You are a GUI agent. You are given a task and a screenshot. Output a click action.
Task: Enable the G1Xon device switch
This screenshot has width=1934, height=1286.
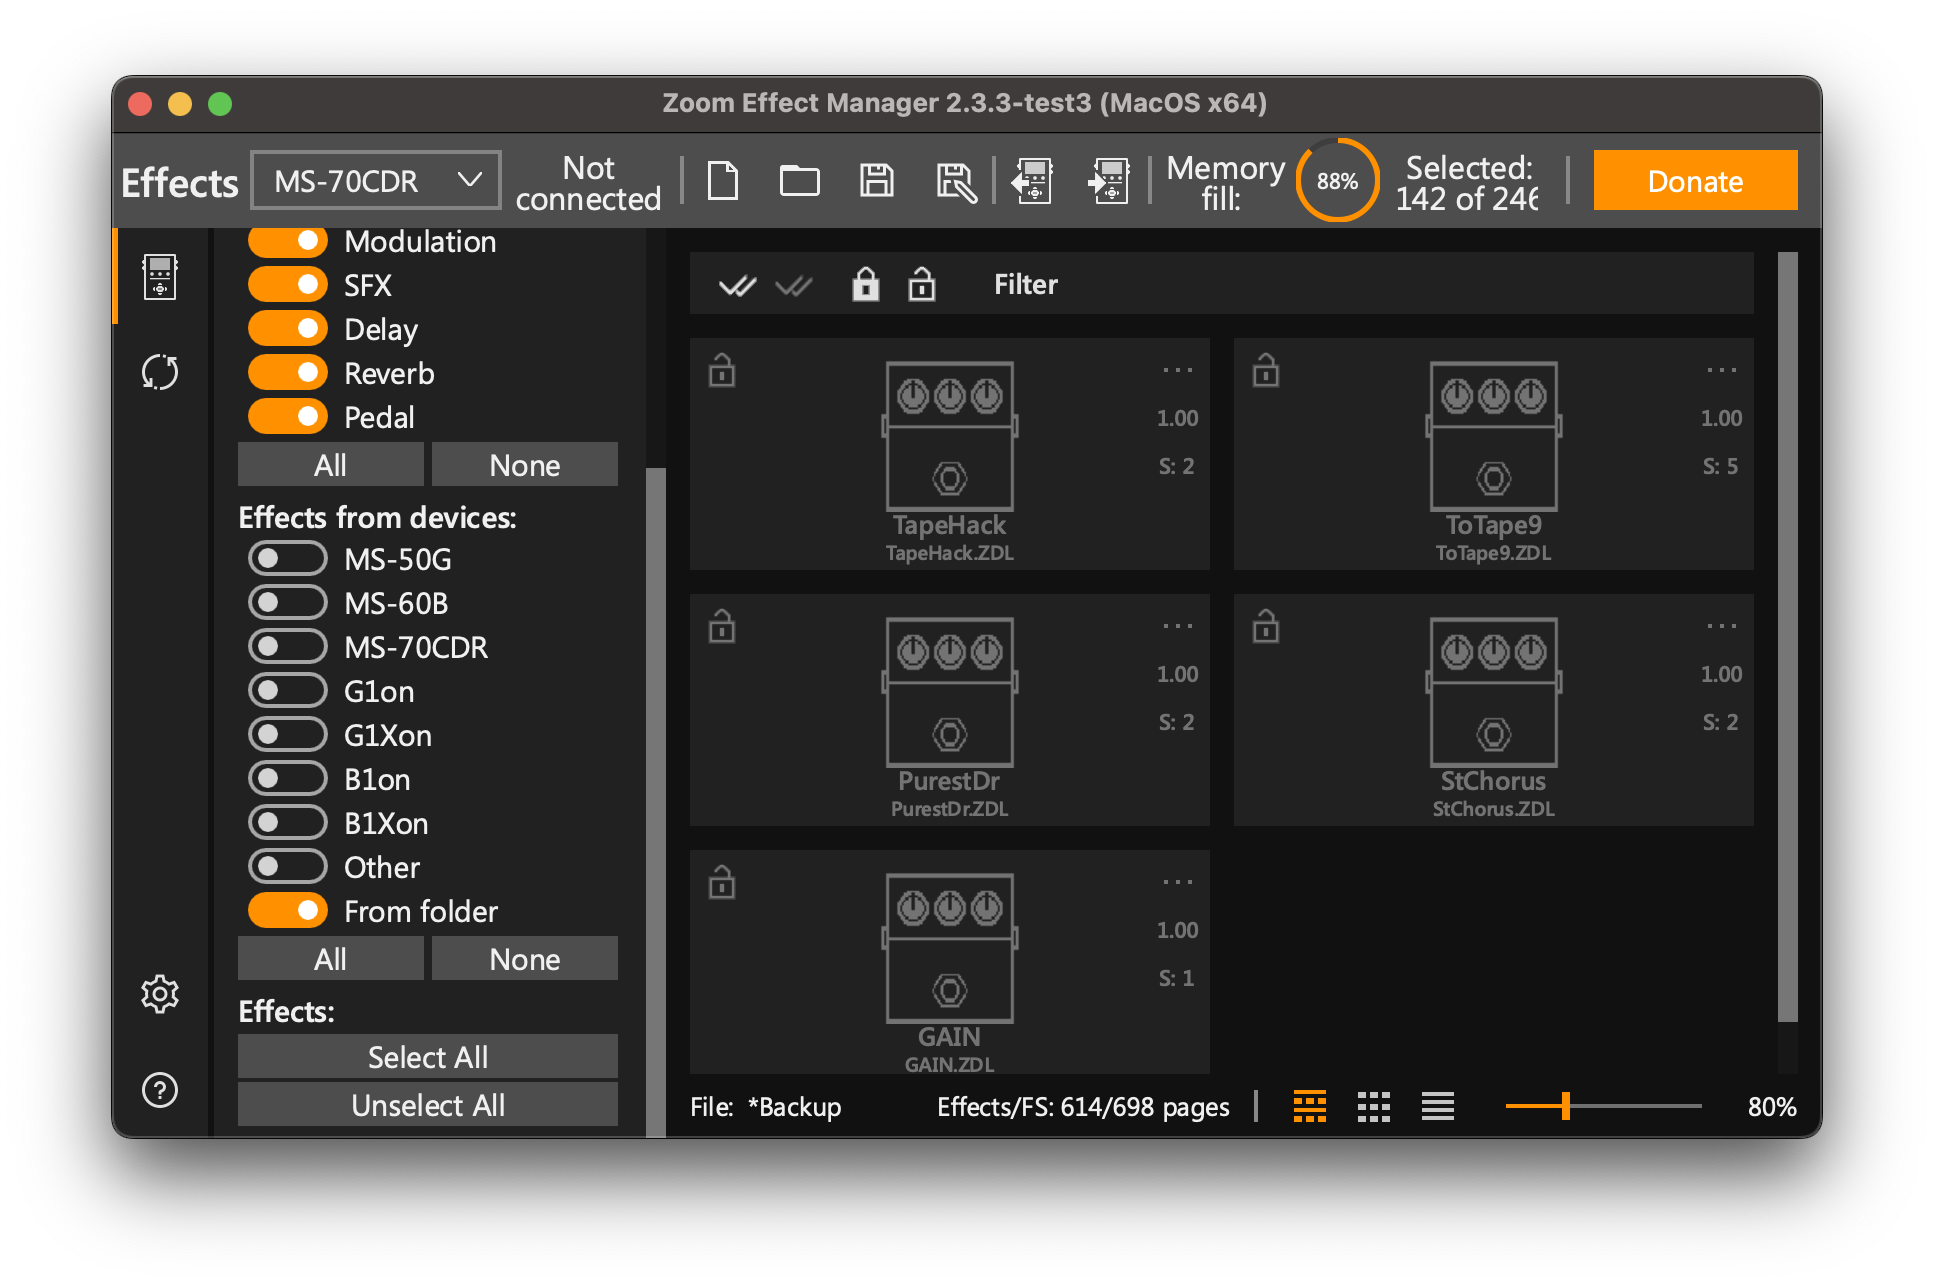288,735
